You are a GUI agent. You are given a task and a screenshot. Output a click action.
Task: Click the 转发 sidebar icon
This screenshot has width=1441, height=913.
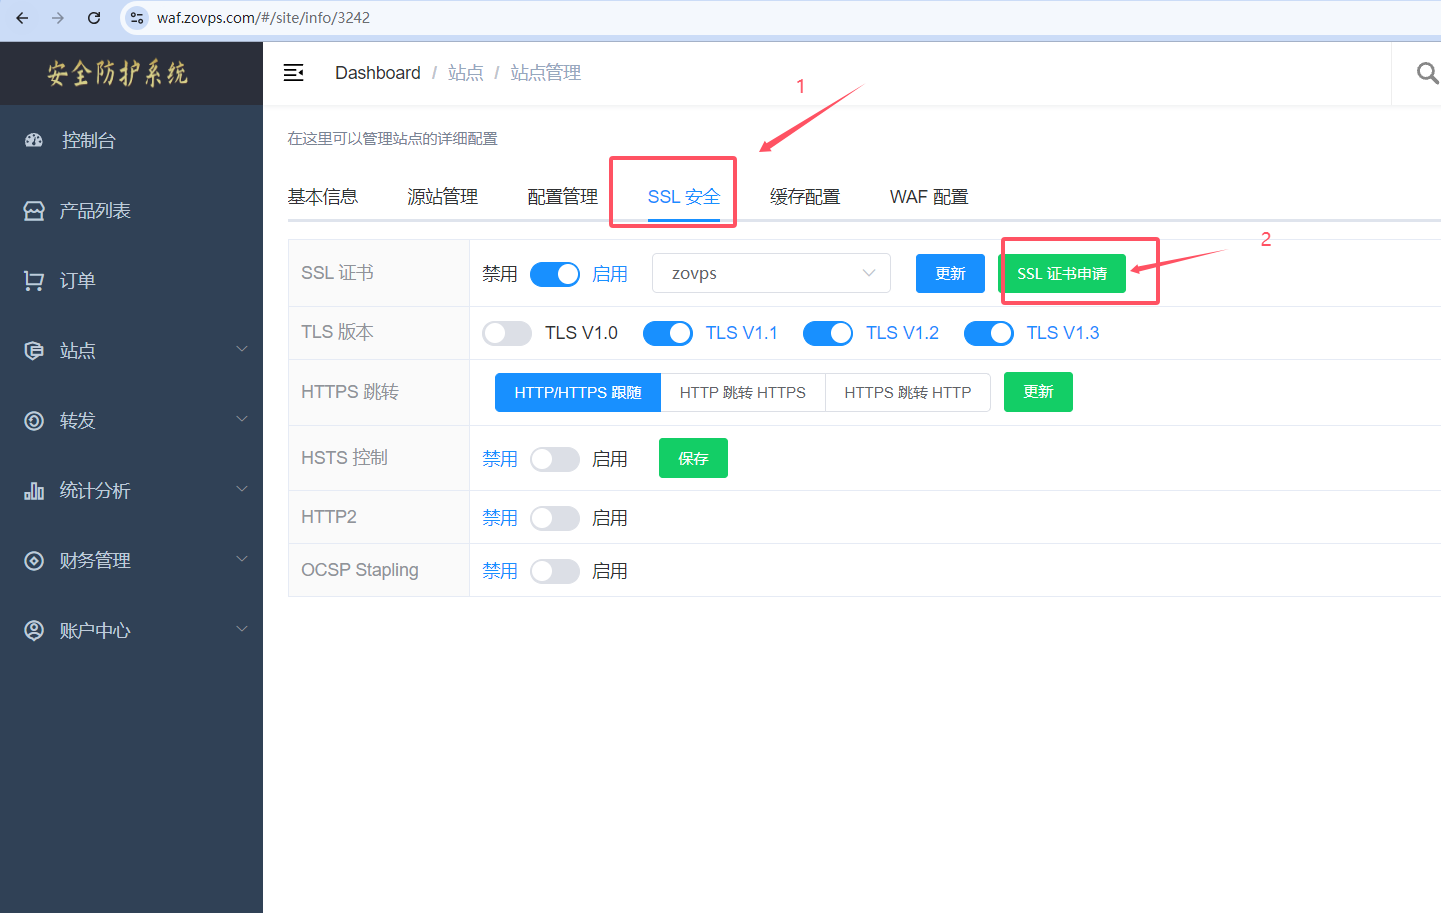(34, 421)
